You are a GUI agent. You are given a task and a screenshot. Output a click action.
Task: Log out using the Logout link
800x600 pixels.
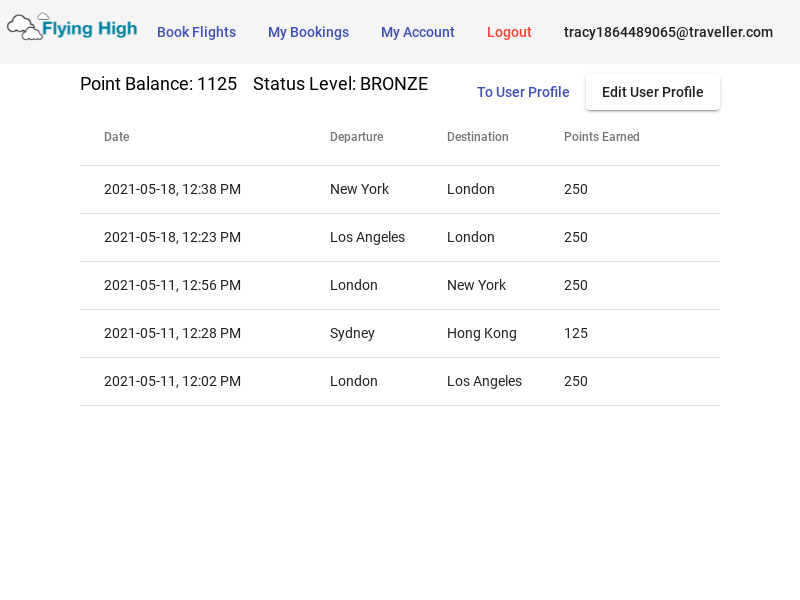tap(509, 32)
